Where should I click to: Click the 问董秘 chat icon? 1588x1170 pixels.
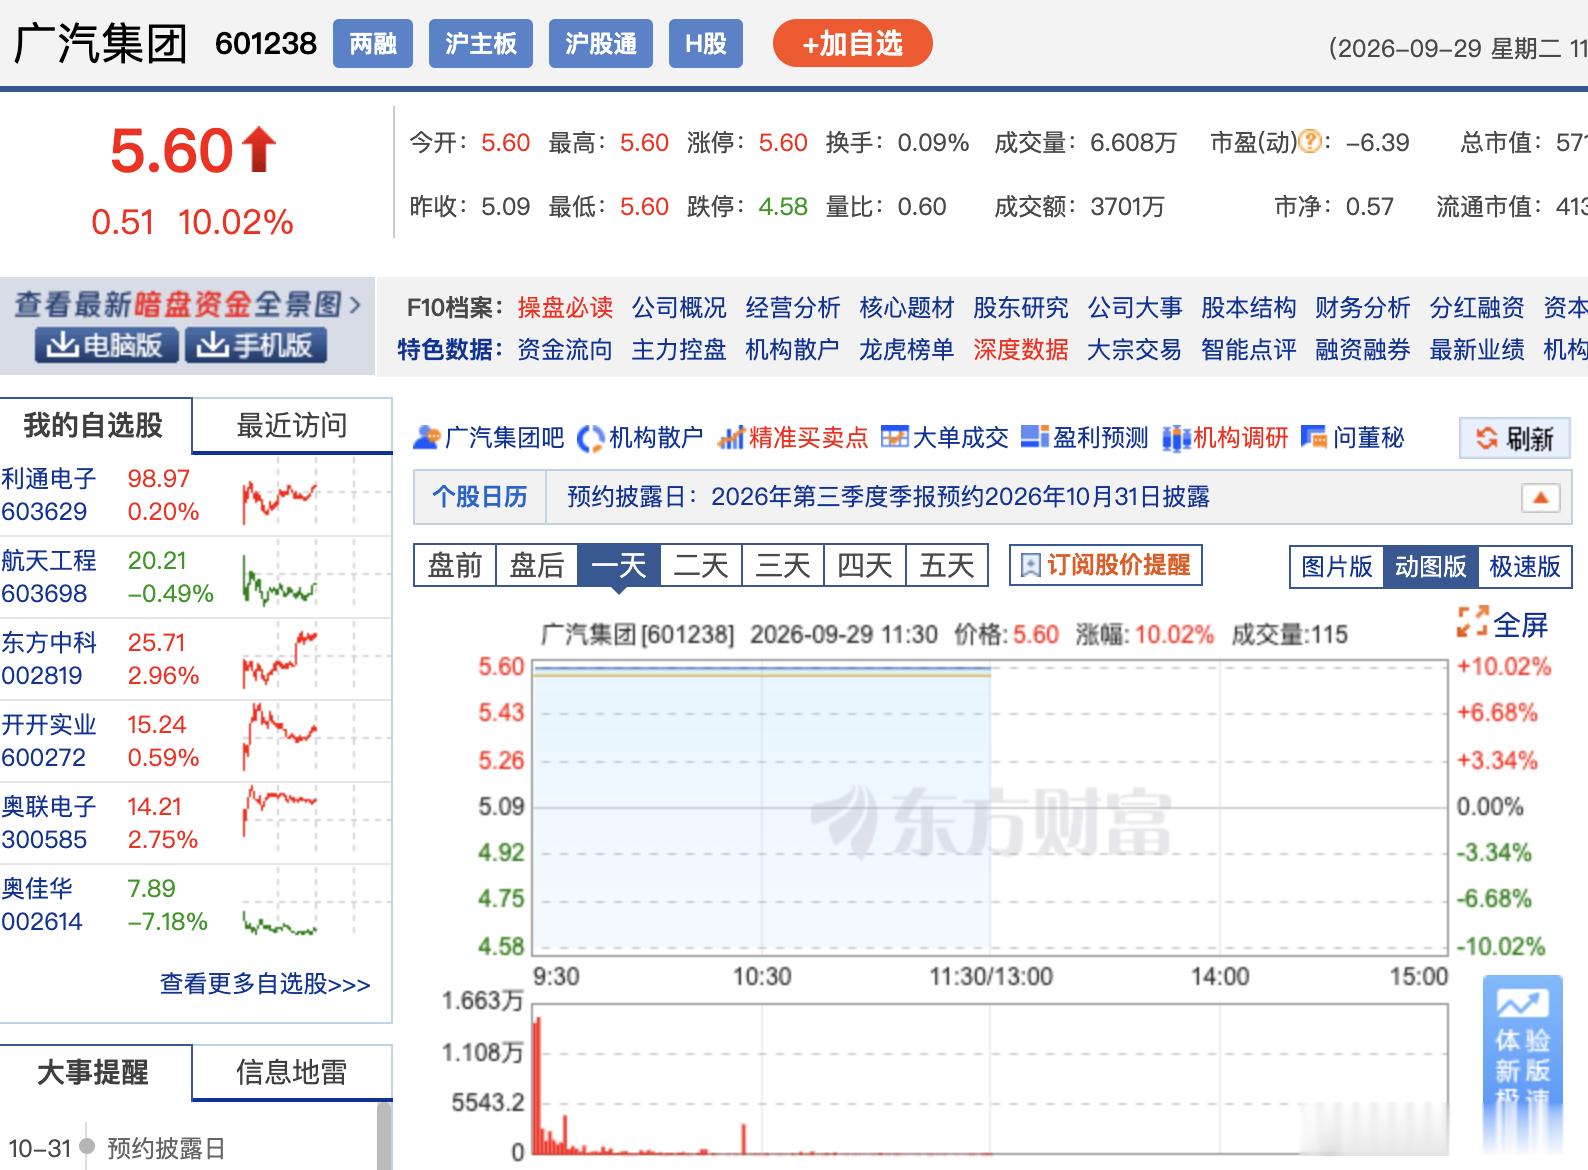pos(1313,438)
